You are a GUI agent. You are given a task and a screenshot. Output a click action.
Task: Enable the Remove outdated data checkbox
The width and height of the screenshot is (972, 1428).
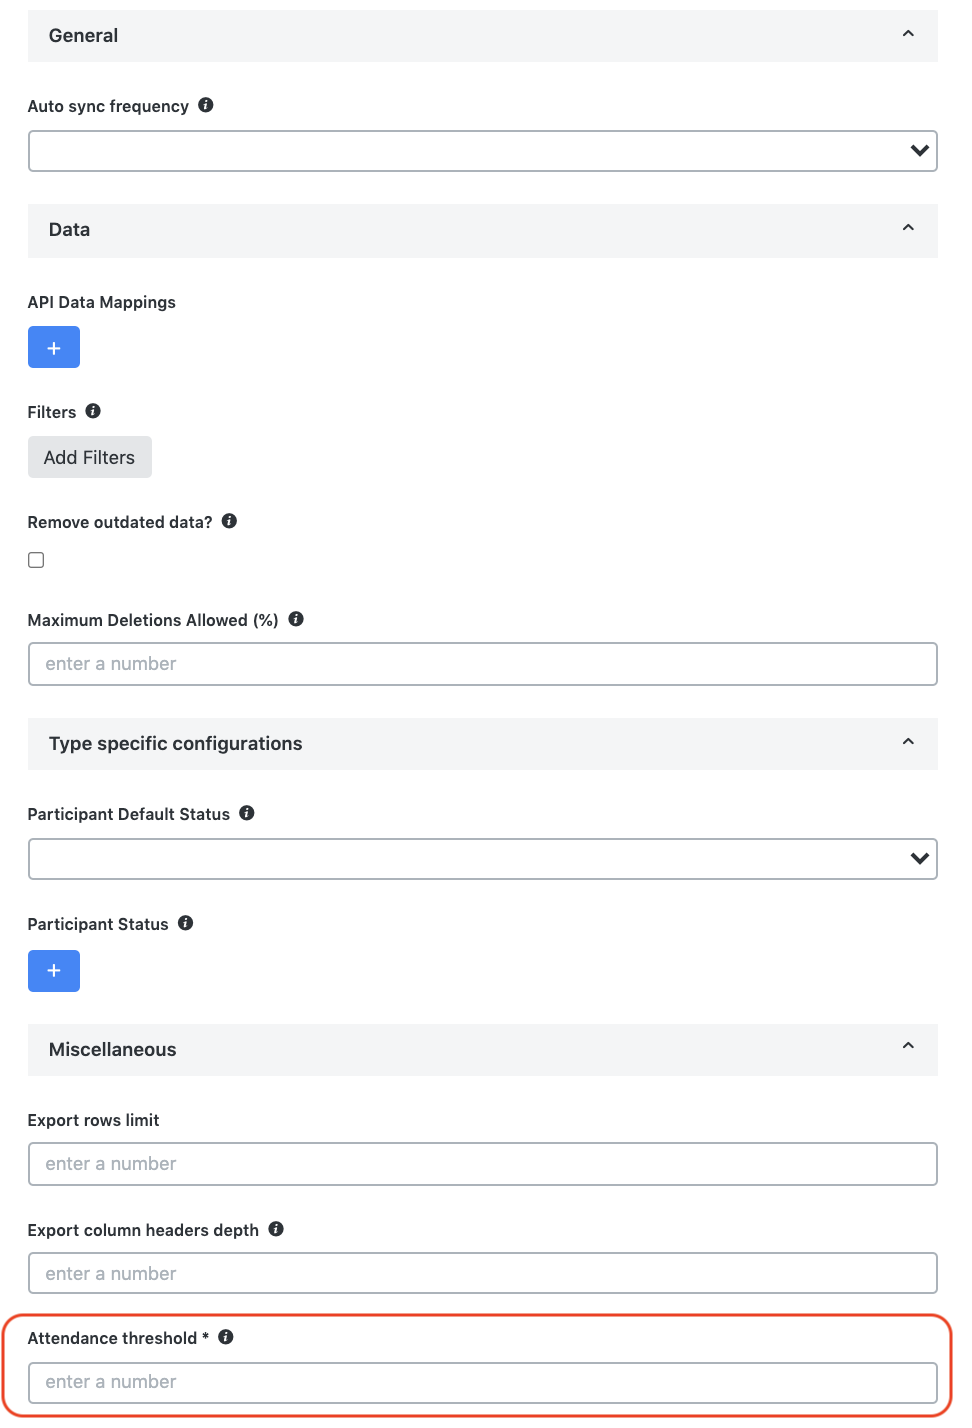tap(36, 560)
